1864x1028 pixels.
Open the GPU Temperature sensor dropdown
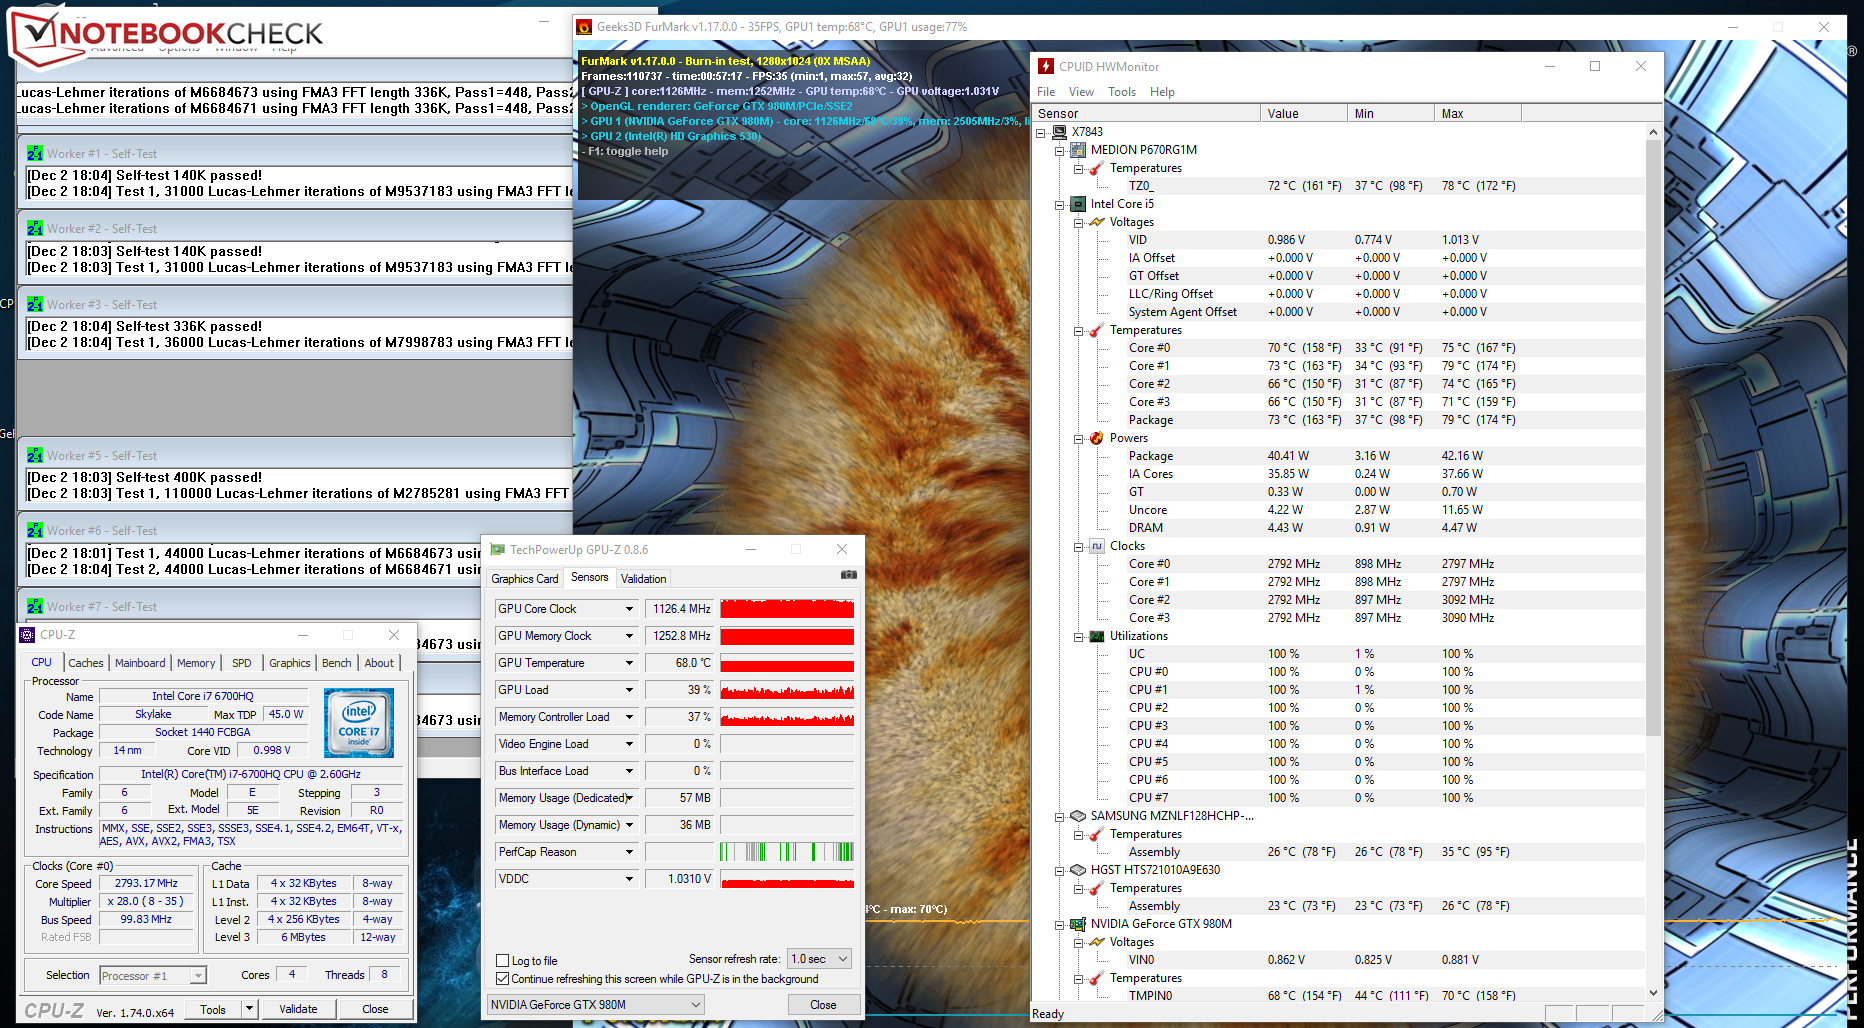coord(629,663)
